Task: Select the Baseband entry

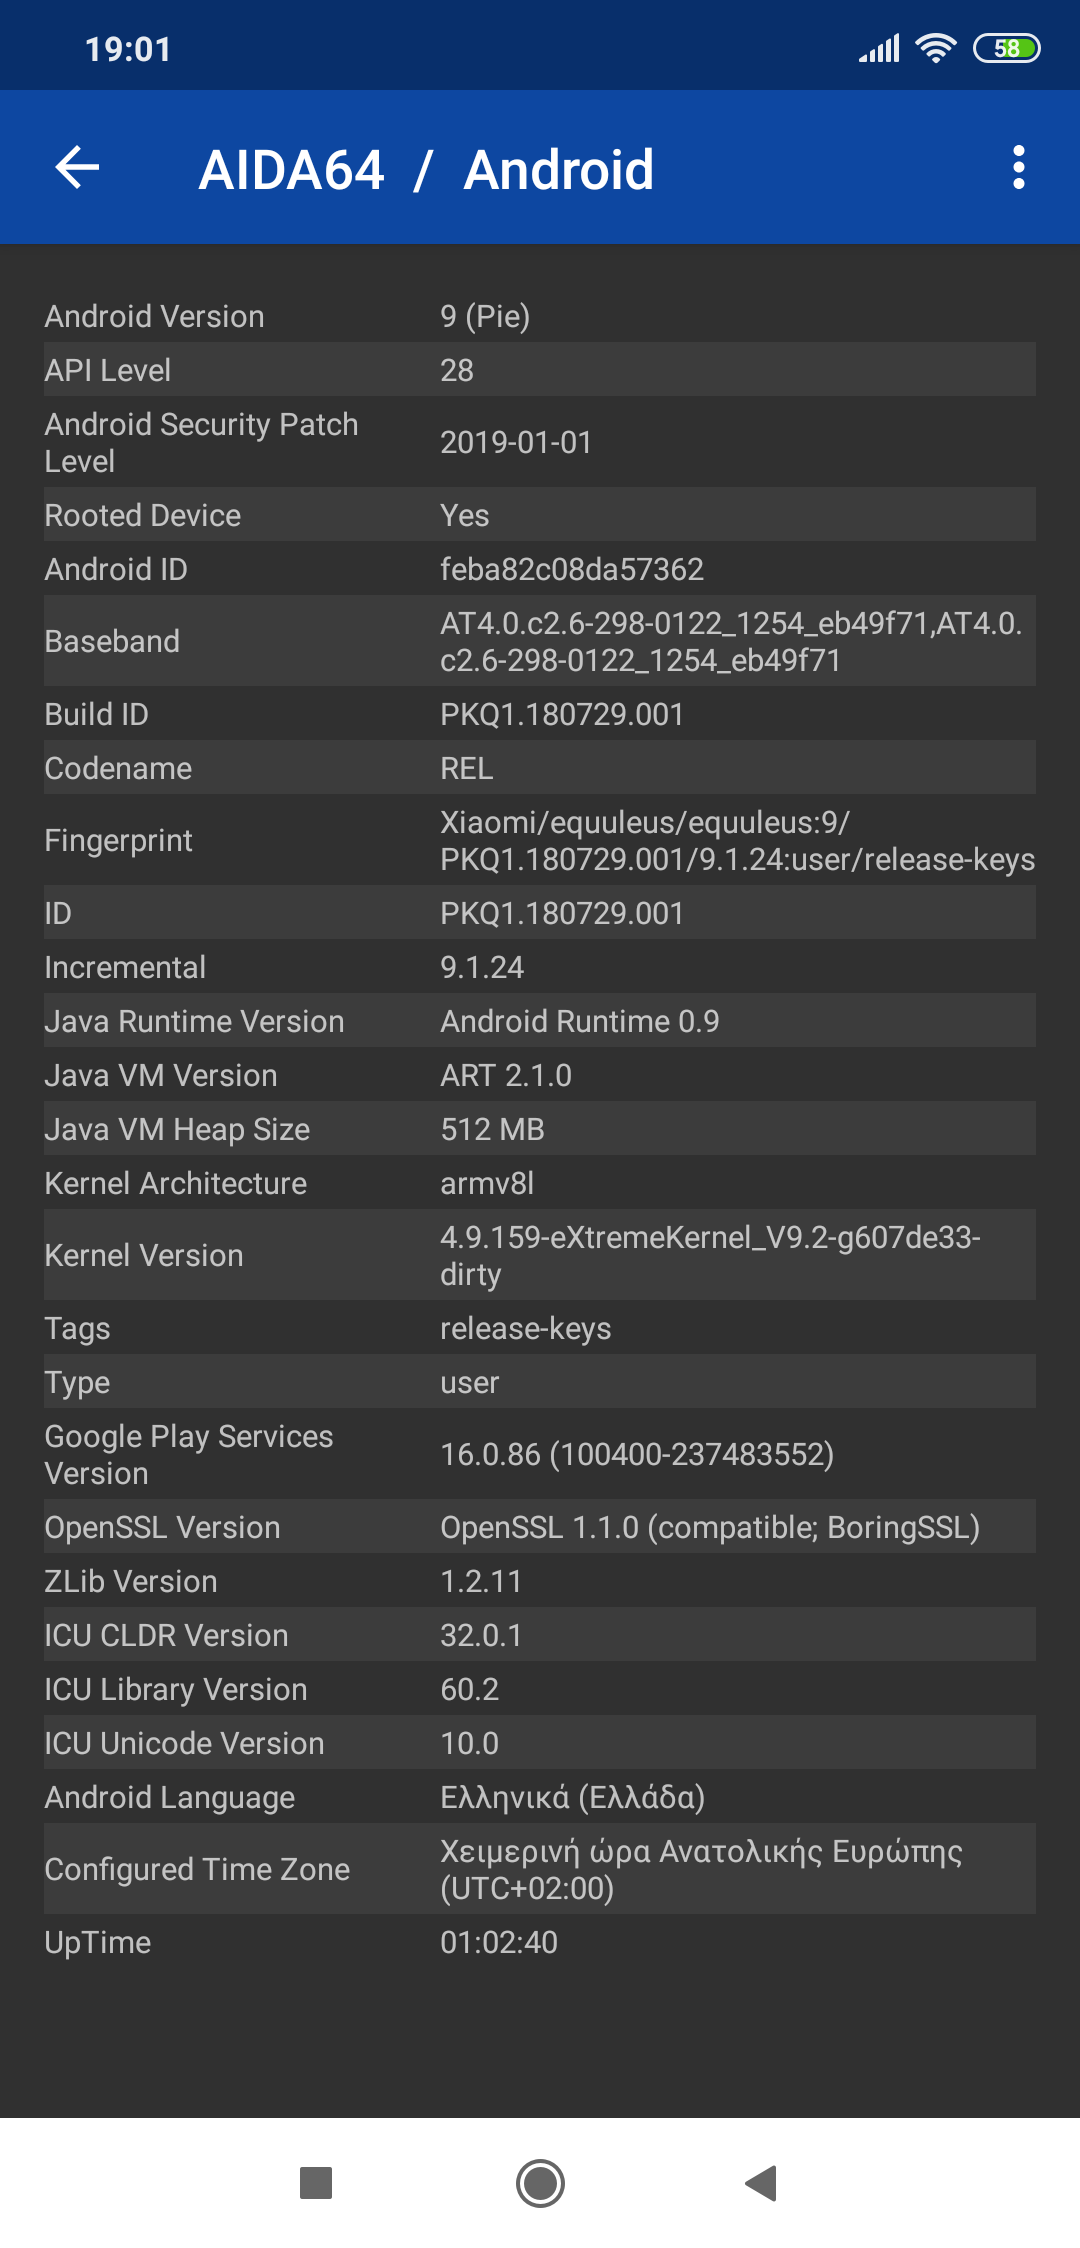Action: (x=540, y=641)
